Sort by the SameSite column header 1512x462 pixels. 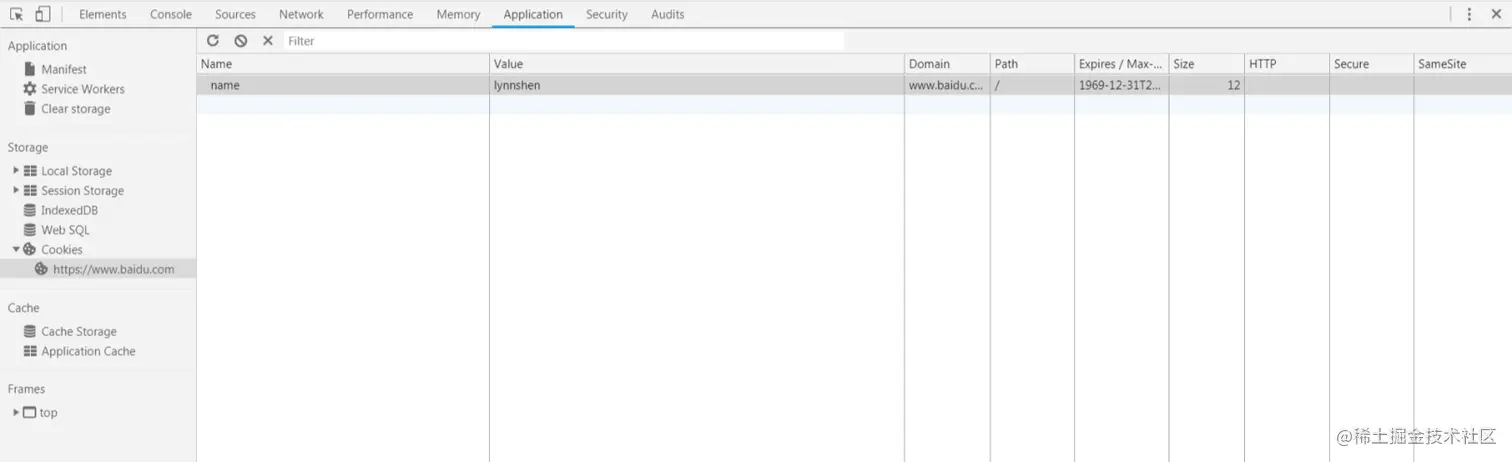point(1462,64)
